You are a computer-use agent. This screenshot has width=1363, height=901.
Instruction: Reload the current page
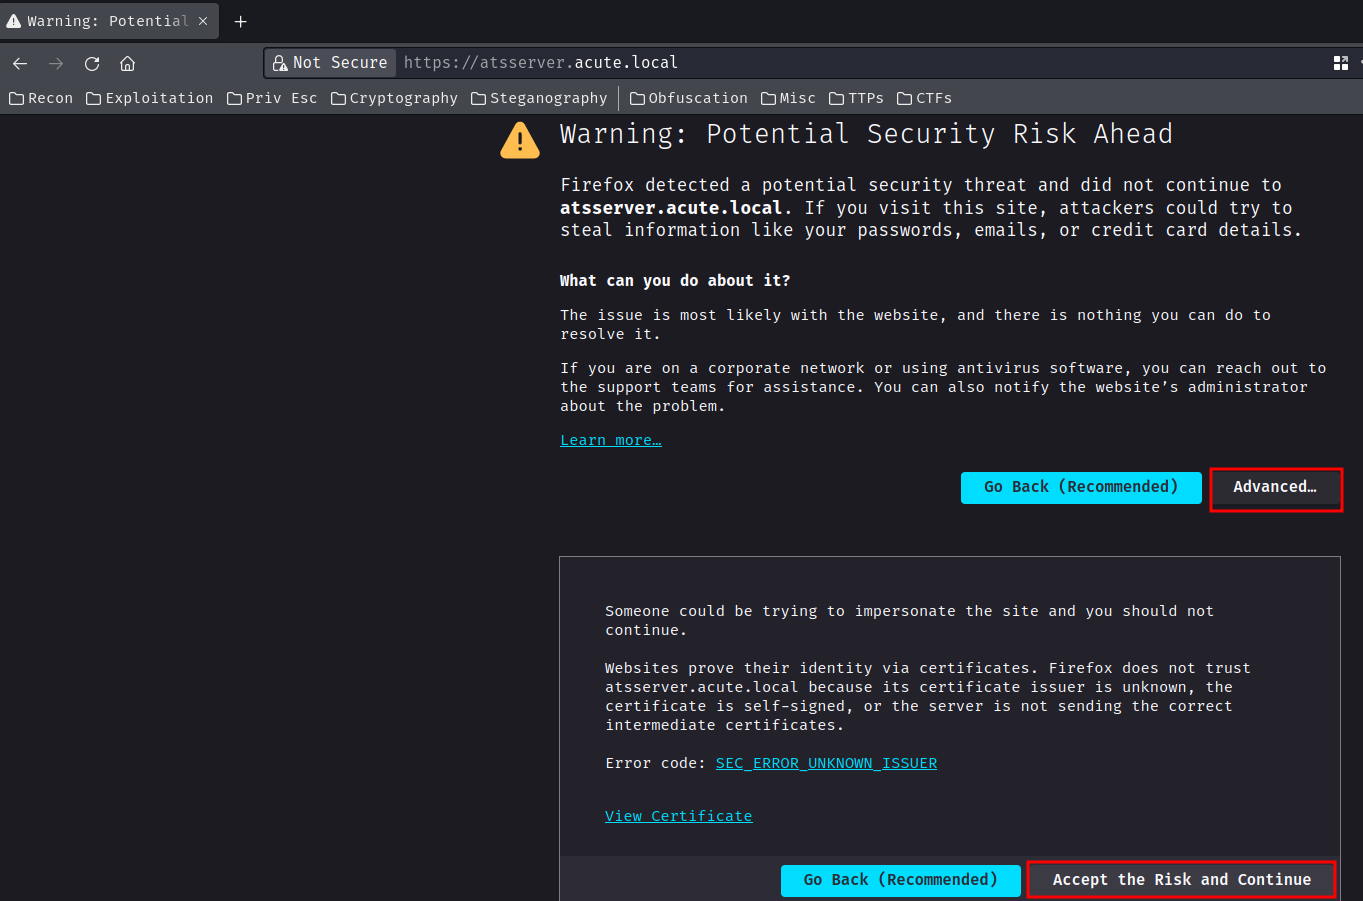coord(92,63)
